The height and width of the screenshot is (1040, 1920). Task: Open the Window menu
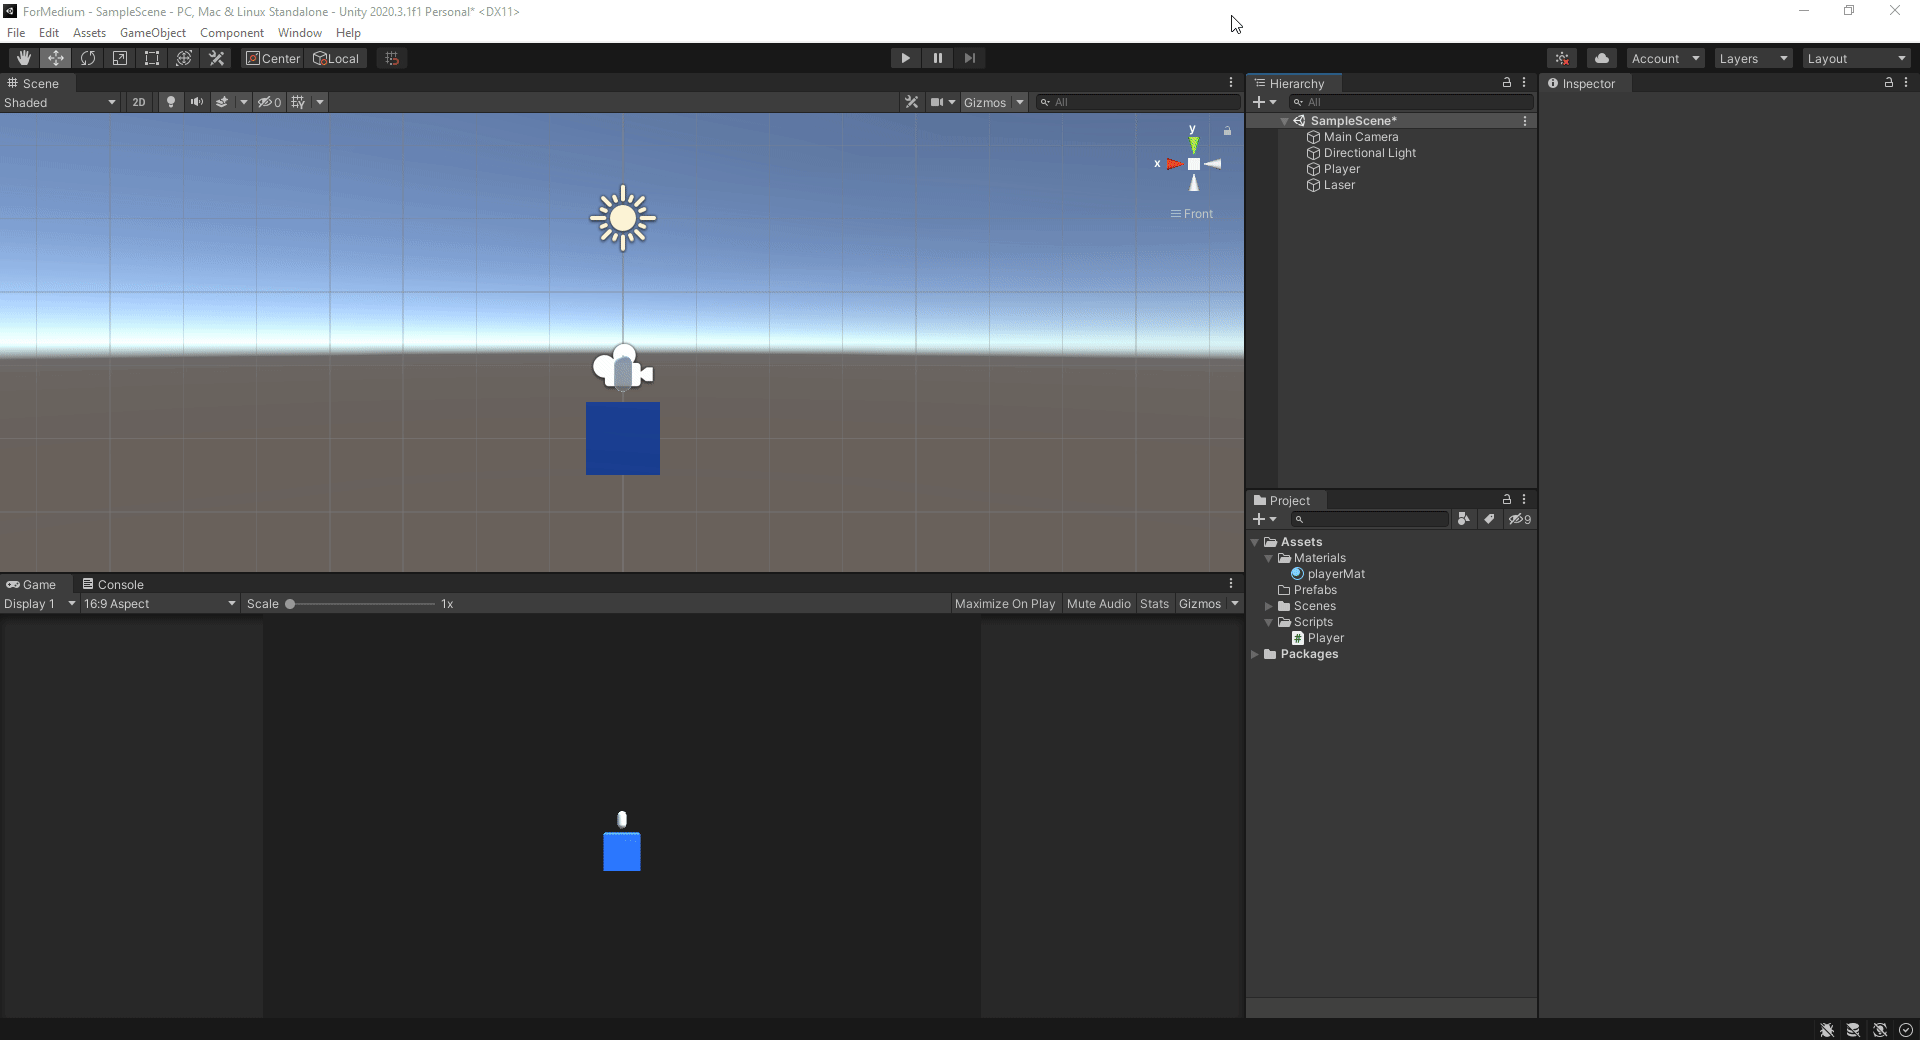300,33
